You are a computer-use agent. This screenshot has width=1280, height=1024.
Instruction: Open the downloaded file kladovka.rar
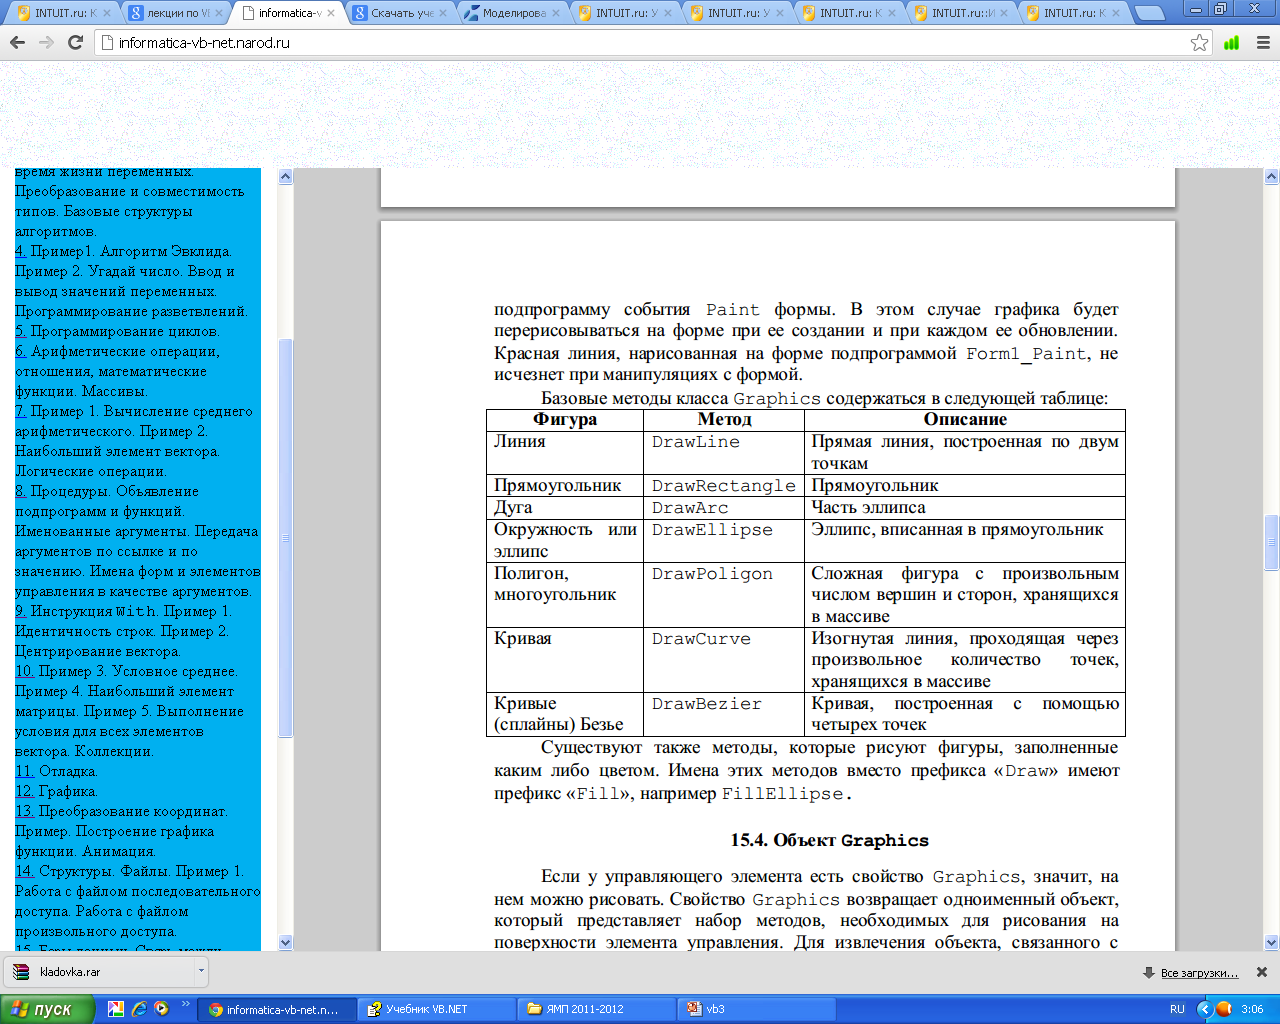[100, 972]
